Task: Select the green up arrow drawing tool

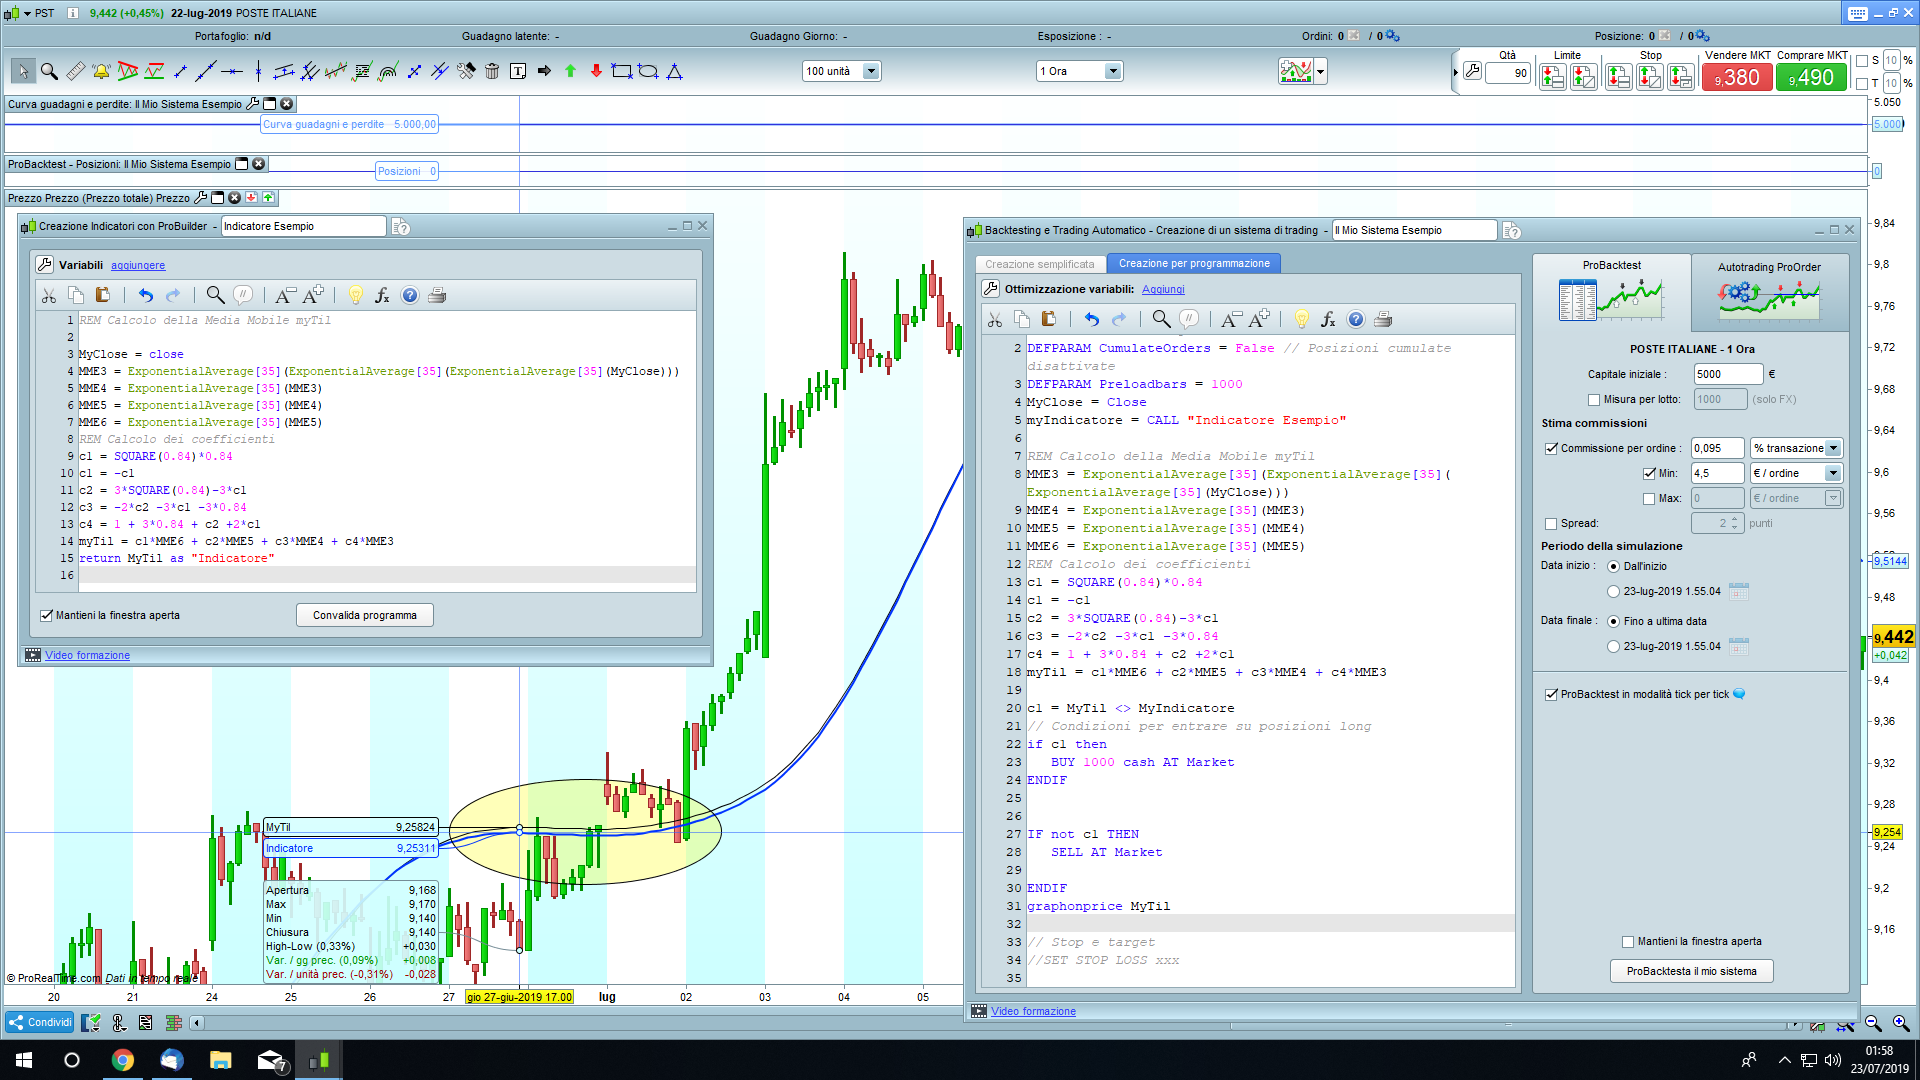Action: point(570,71)
